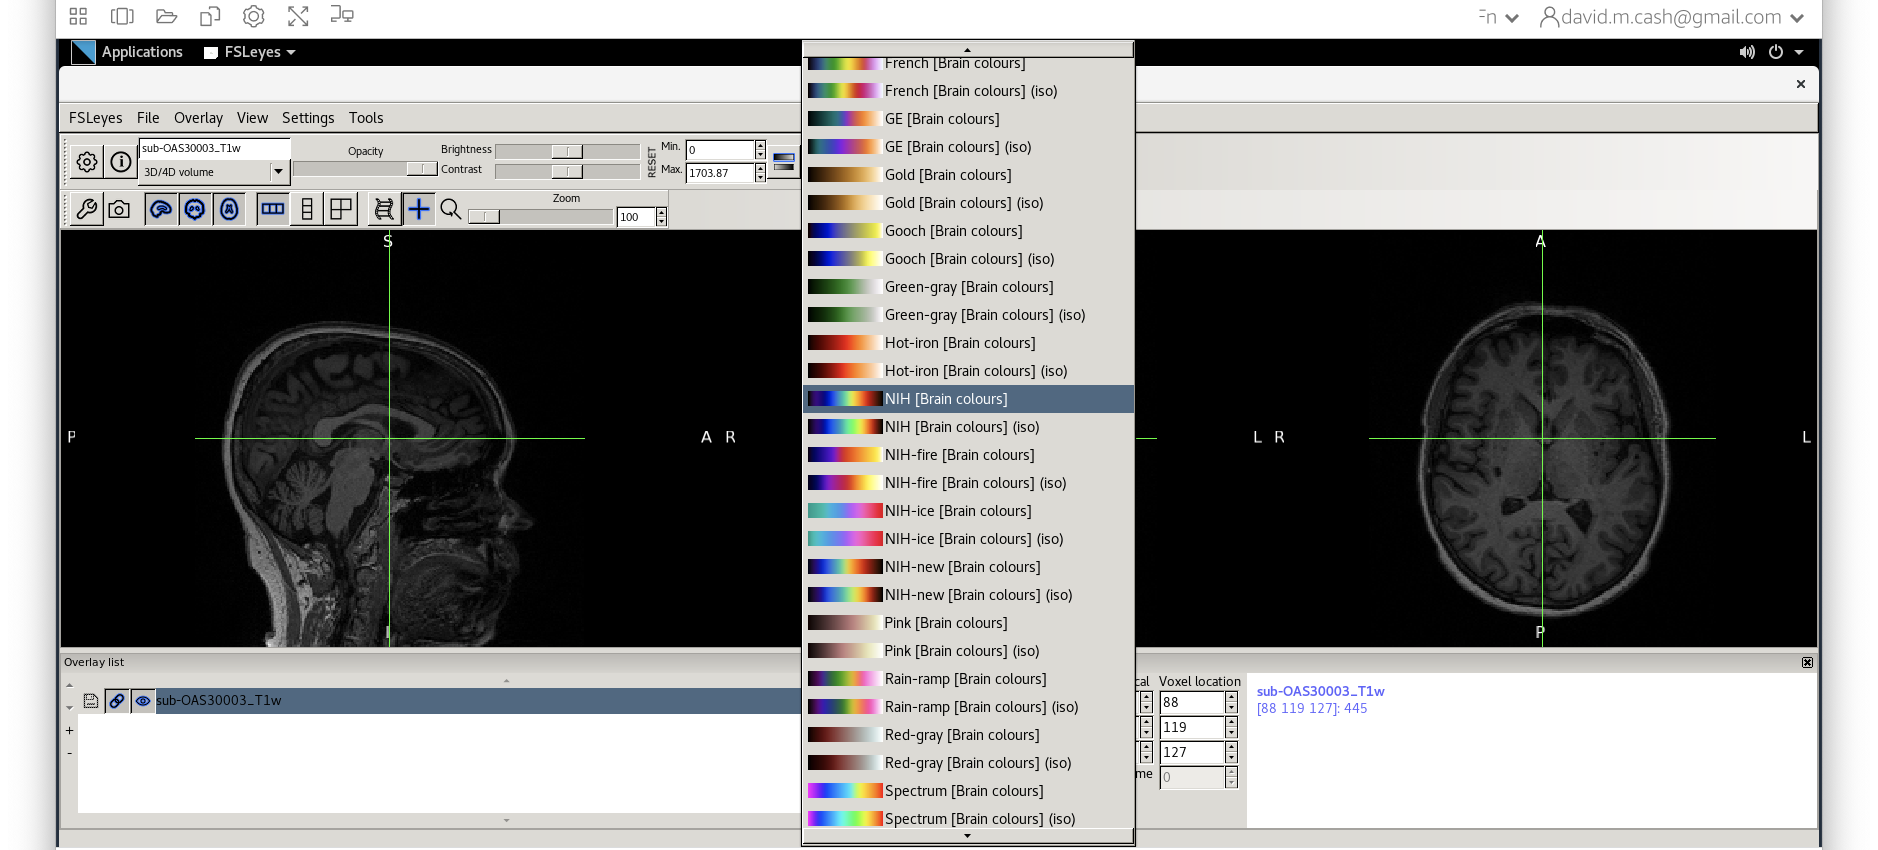Screen dimensions: 1878x850
Task: Click voxel location X field 88
Action: point(1191,703)
